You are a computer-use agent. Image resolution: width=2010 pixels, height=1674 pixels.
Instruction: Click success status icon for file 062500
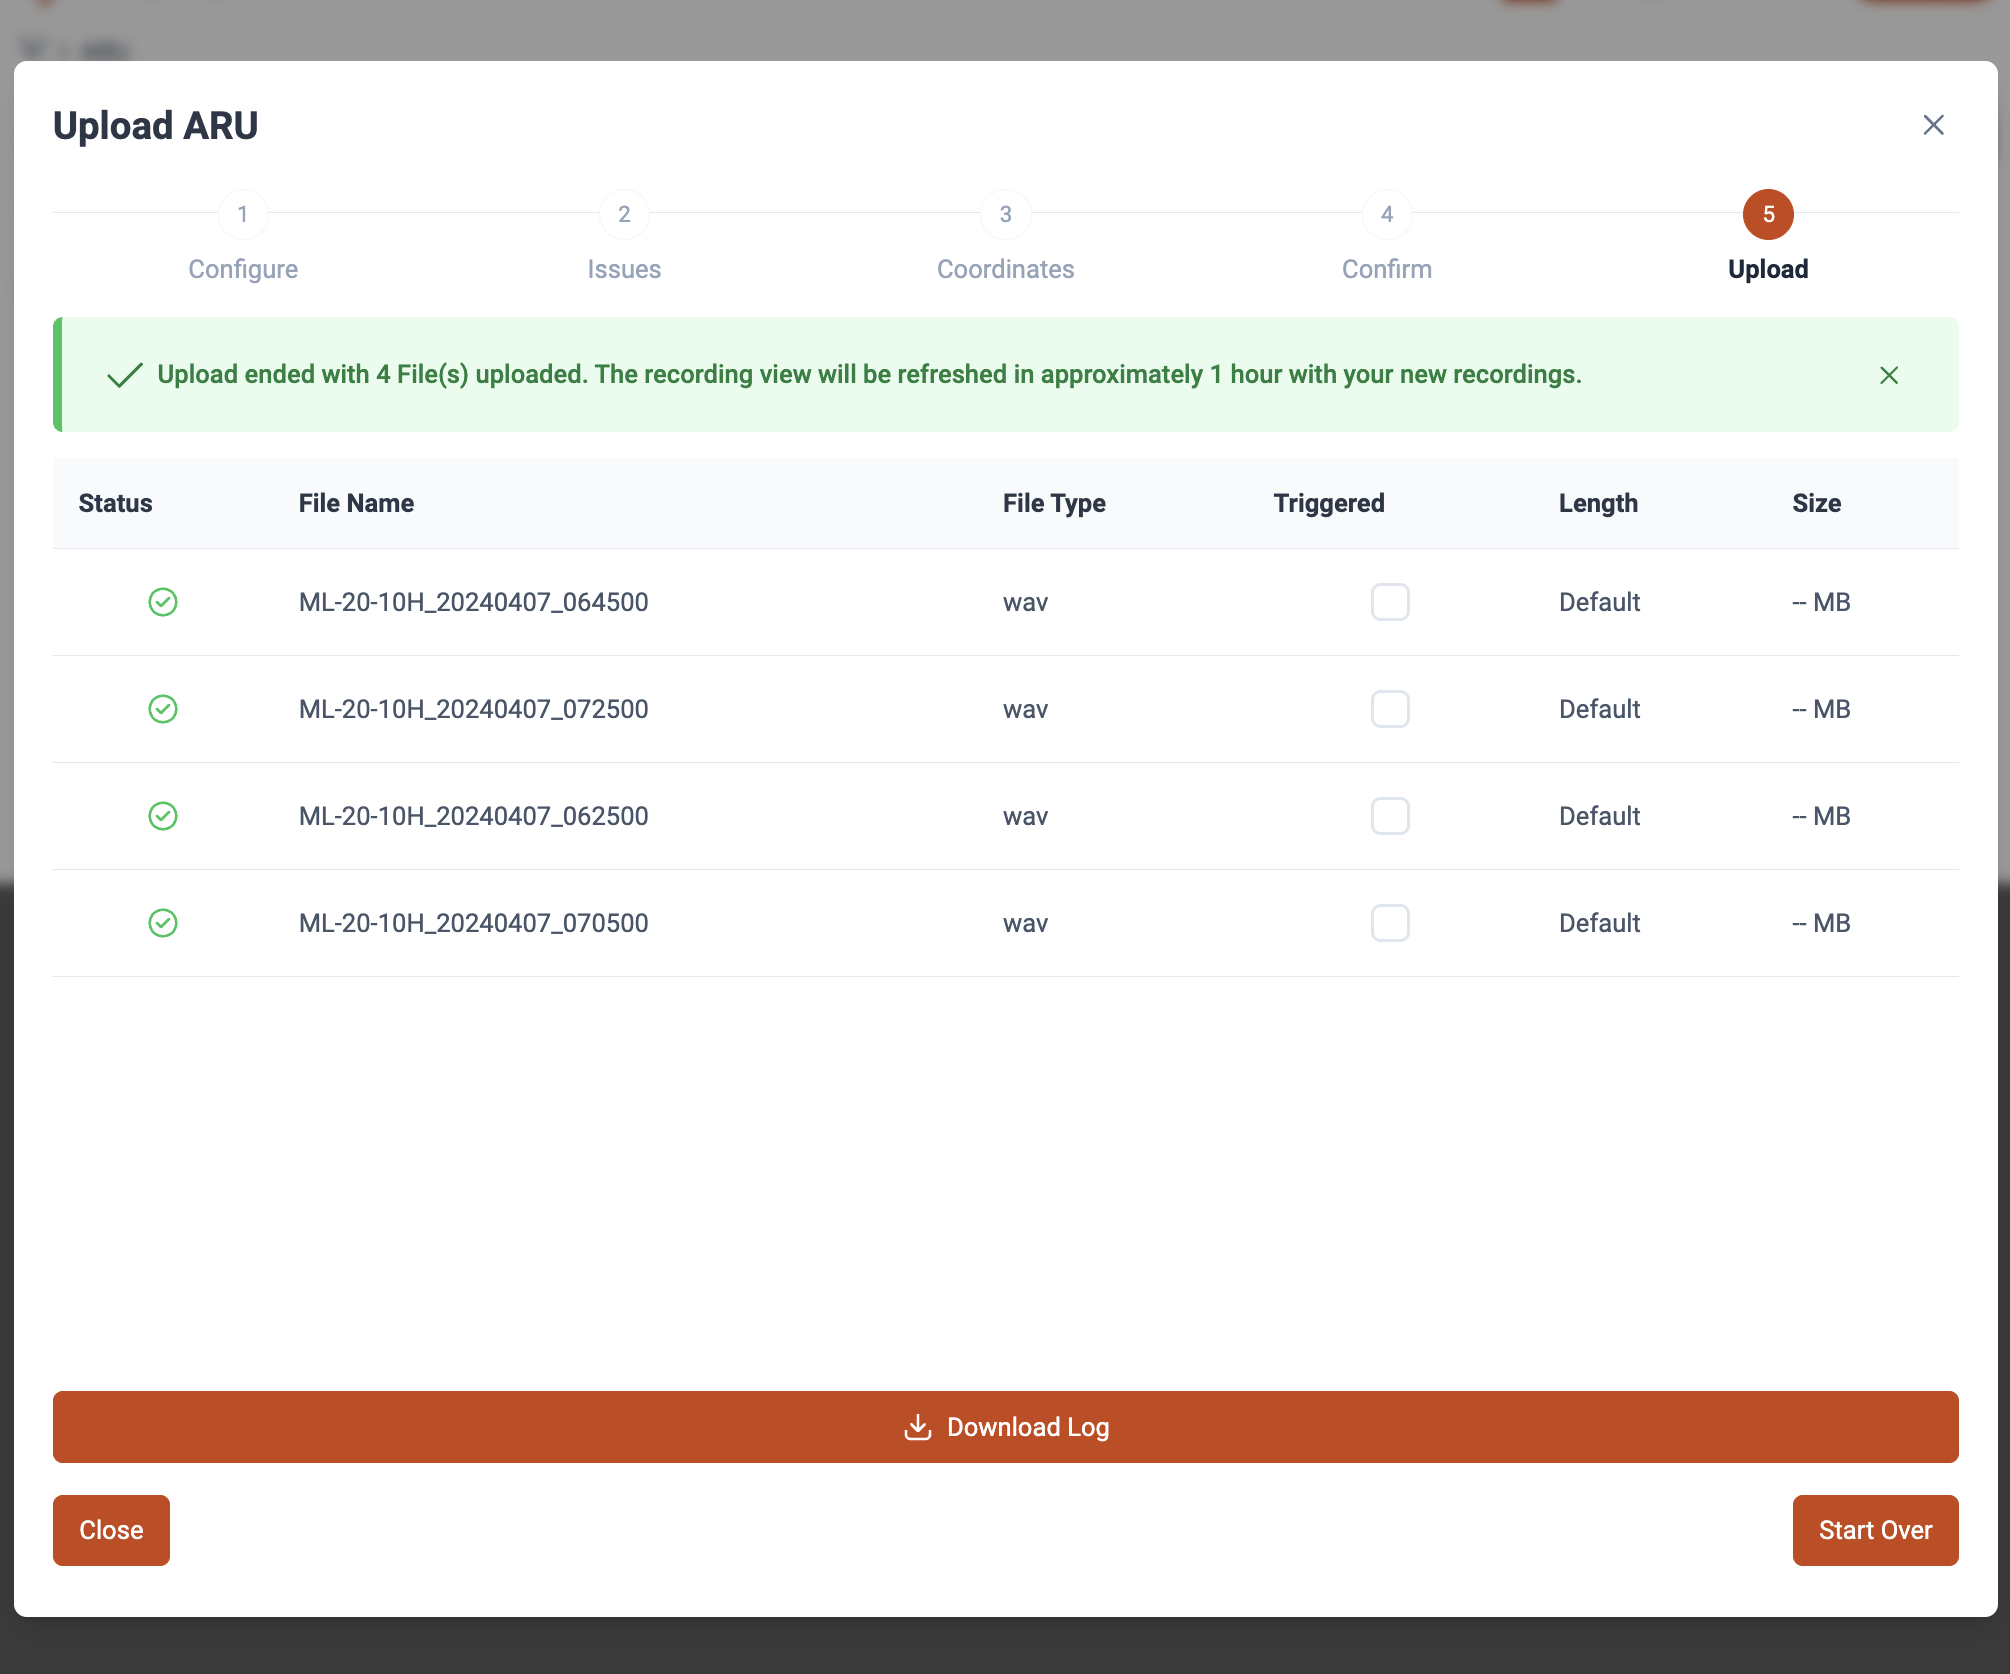163,816
